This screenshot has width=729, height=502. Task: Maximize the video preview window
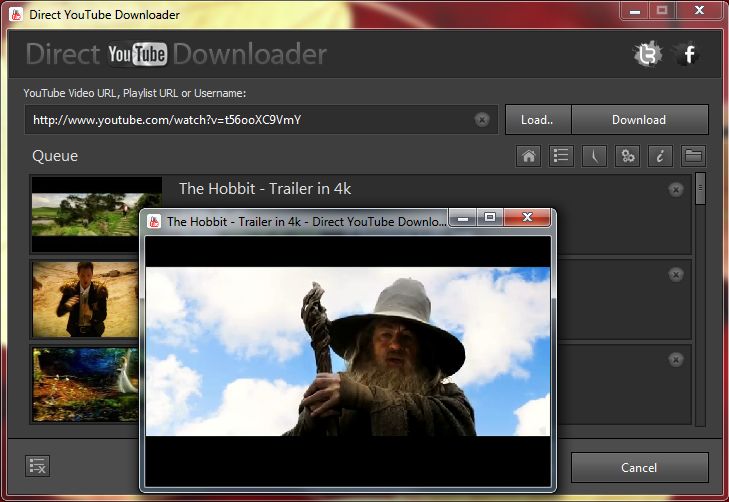tap(490, 218)
